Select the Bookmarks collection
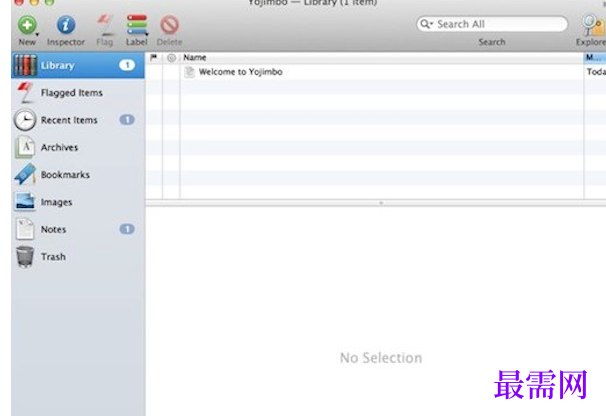 point(78,175)
